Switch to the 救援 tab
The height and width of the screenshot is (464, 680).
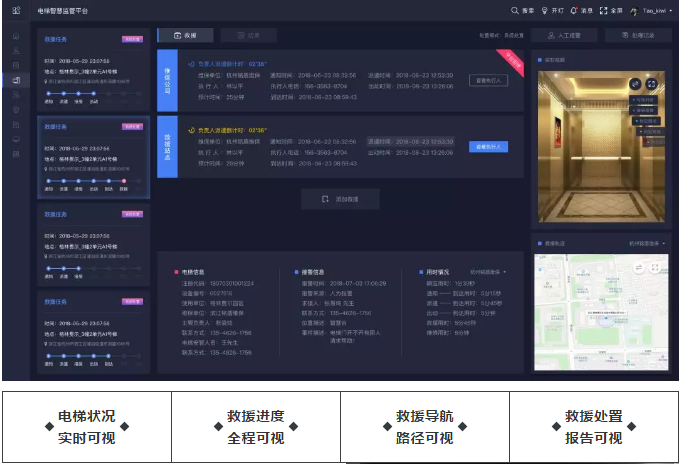coord(184,35)
